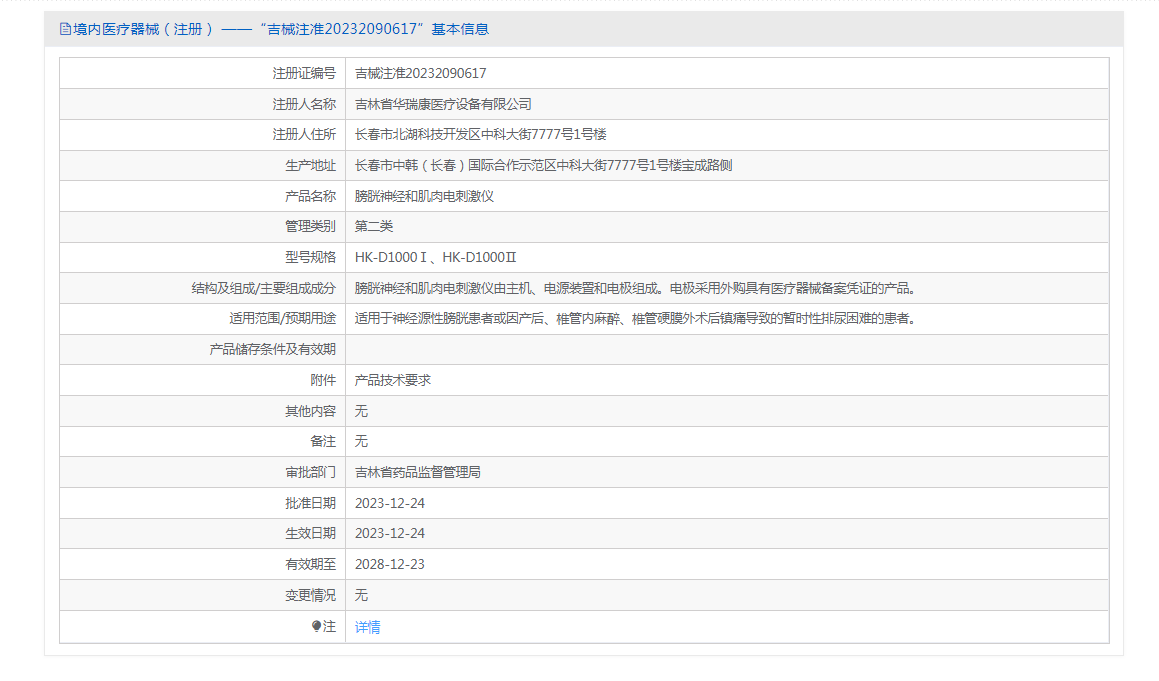
Task: Click the 附件 label
Action: [x=323, y=380]
